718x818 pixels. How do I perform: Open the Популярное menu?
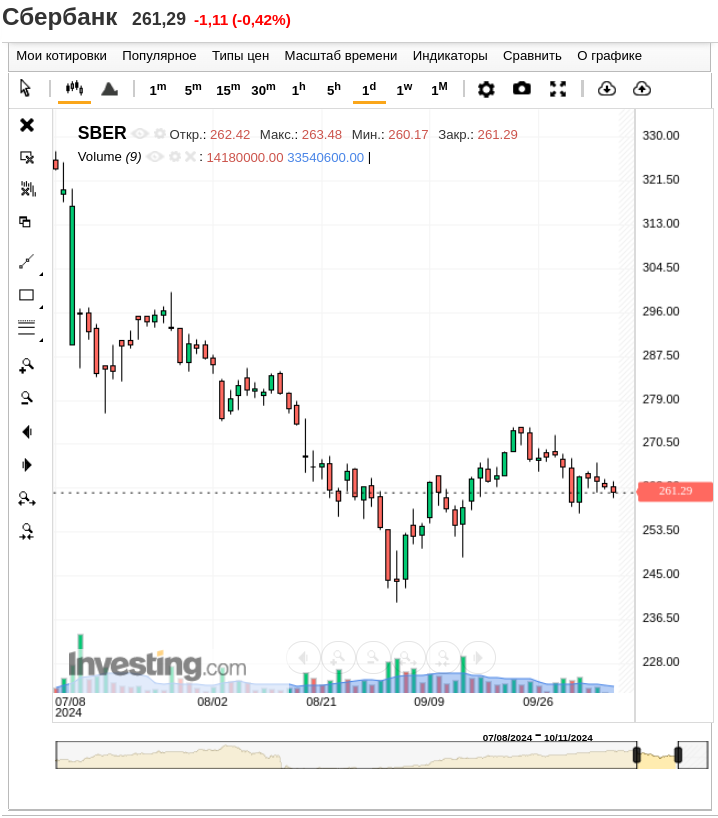click(159, 56)
